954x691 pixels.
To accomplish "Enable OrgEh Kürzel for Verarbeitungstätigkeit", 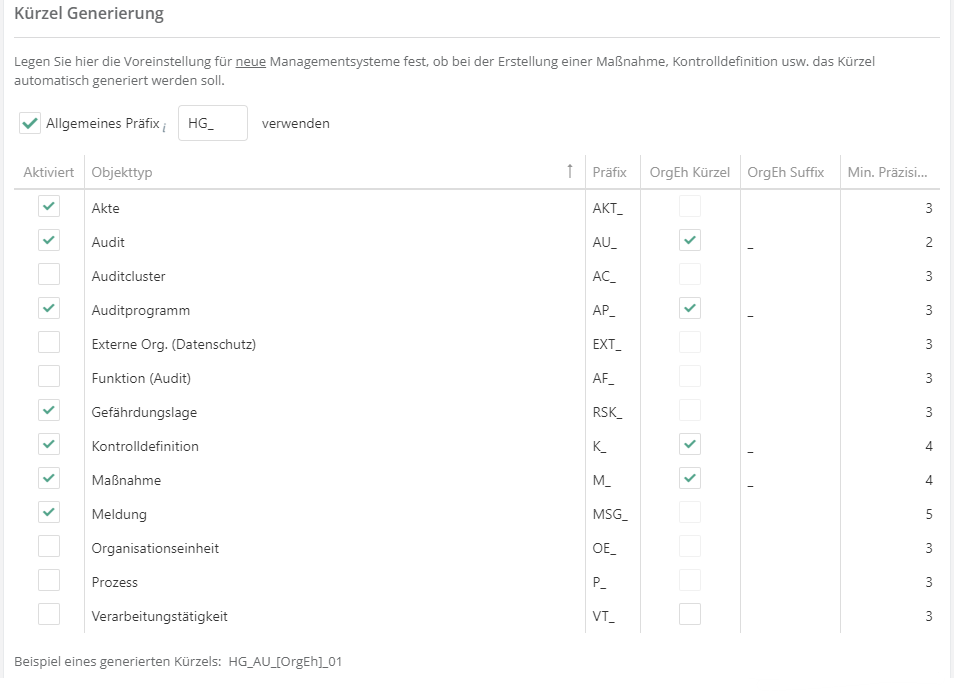I will (x=690, y=615).
